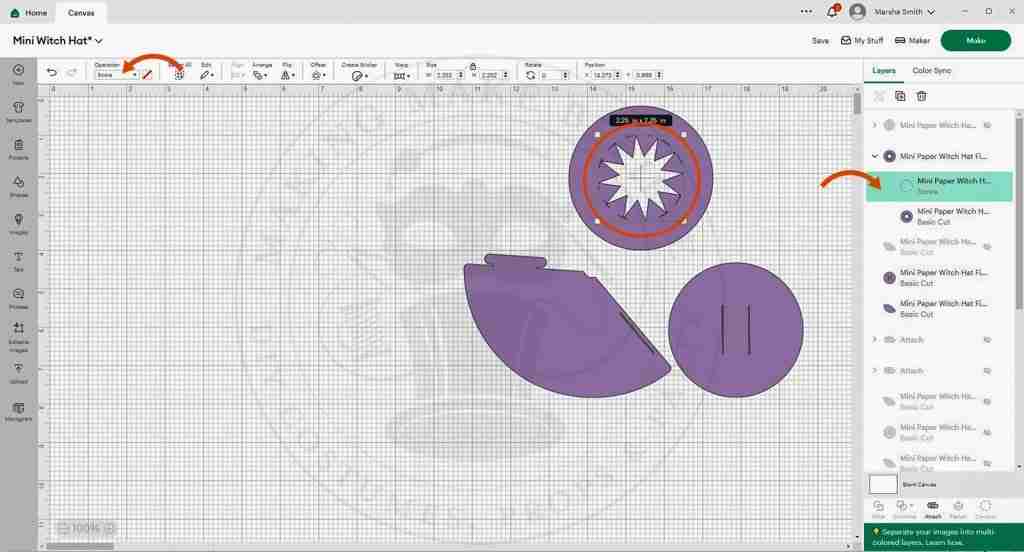Click the pen color swatch next to Operation

pos(148,74)
